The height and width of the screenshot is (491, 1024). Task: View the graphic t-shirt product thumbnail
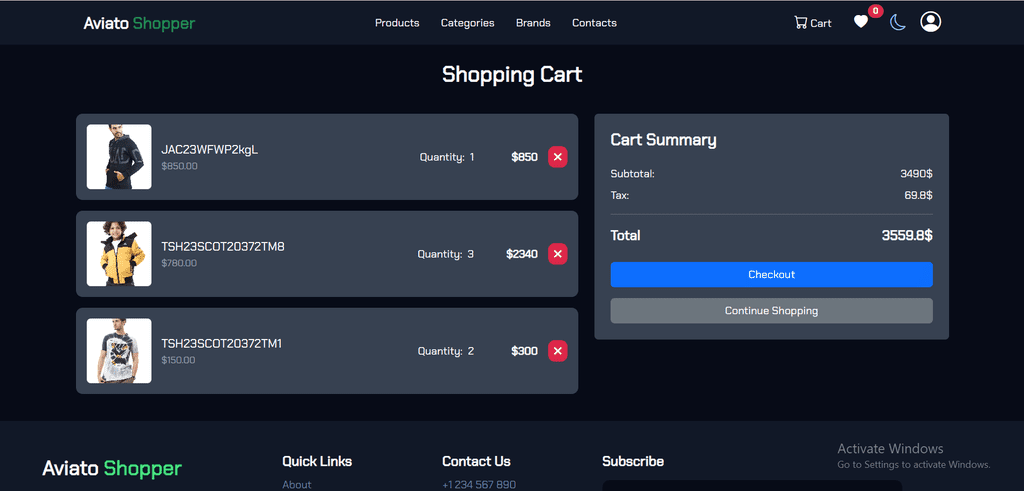[x=119, y=351]
